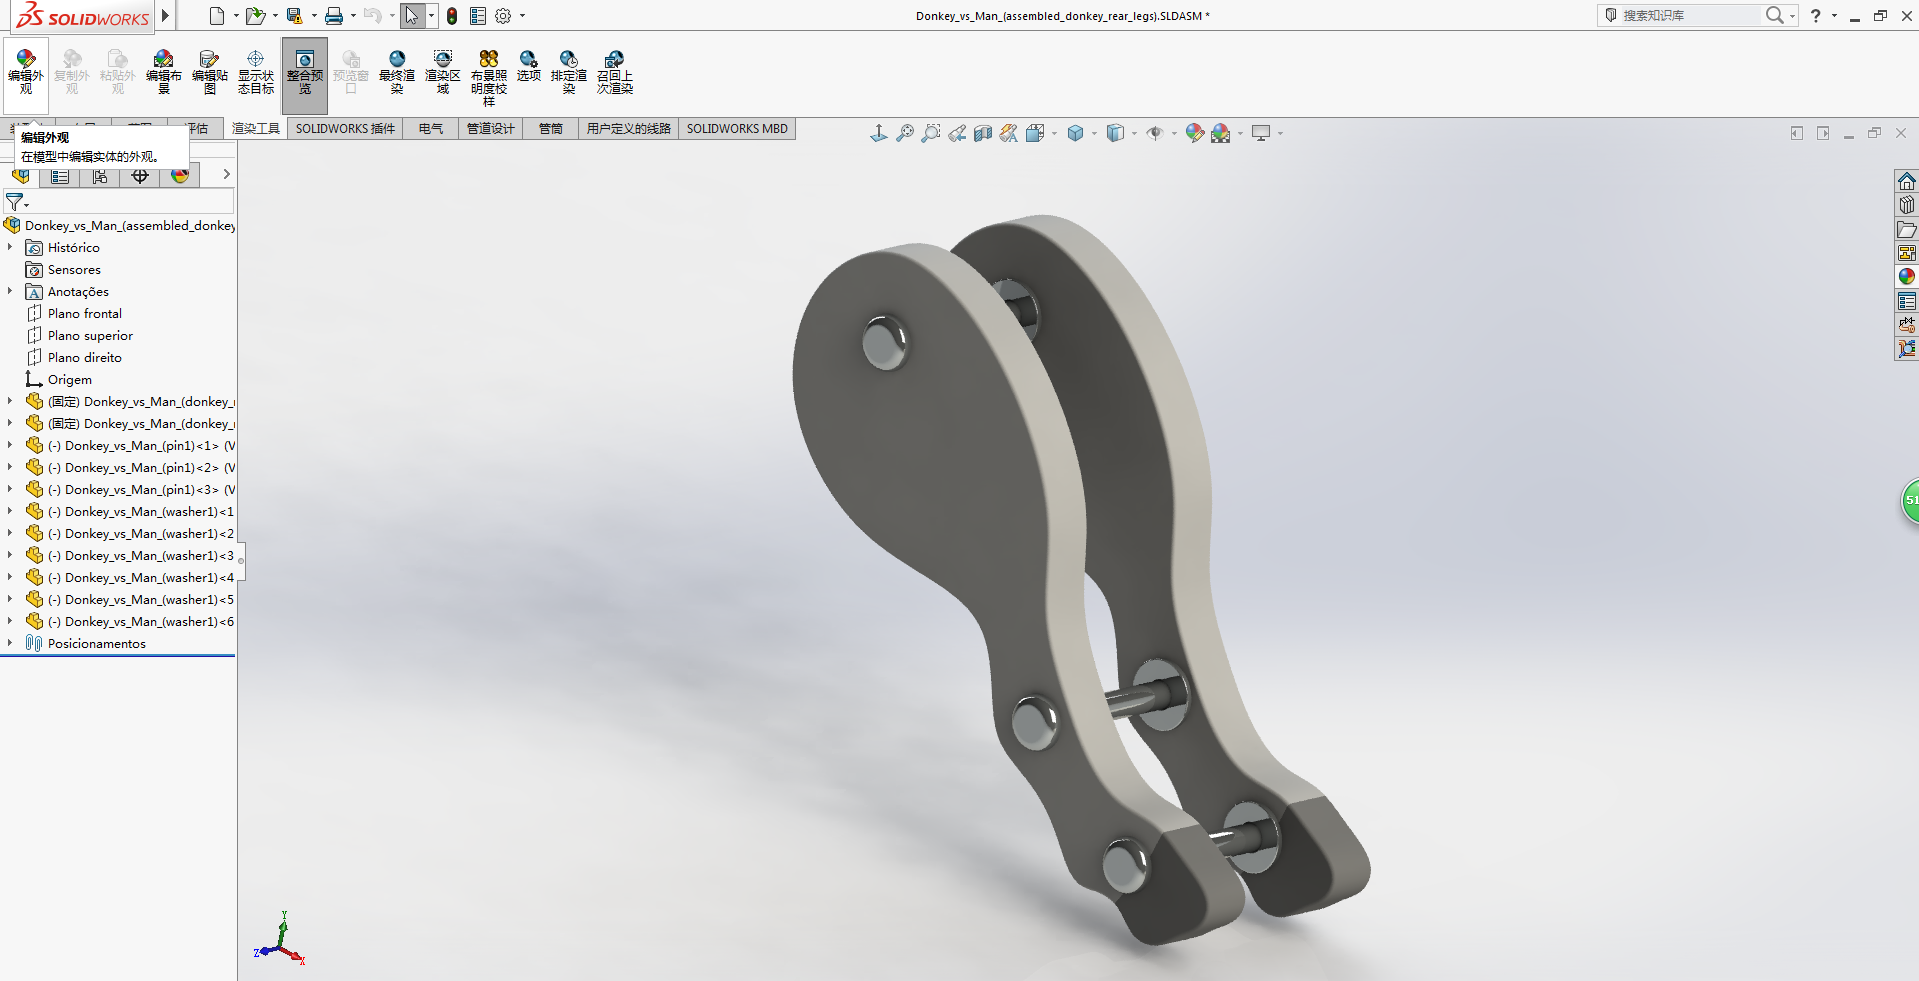Viewport: 1919px width, 981px height.
Task: Open render Options (选项)
Action: coord(529,66)
